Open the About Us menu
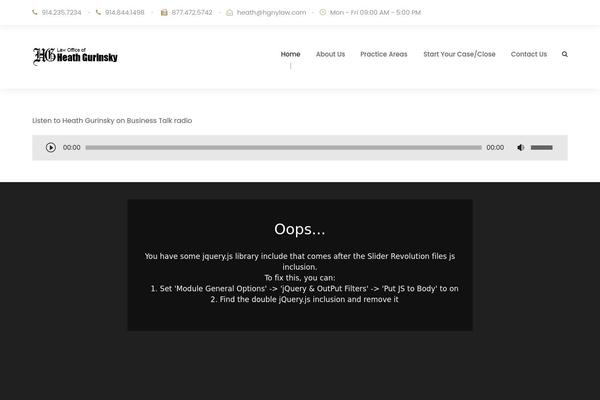The width and height of the screenshot is (600, 400). (x=330, y=54)
